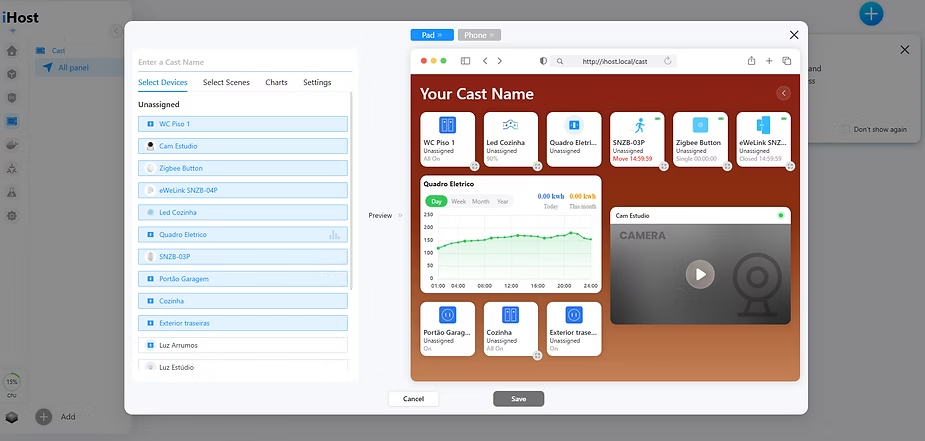925x441 pixels.
Task: Switch to the Charts tab
Action: tap(276, 82)
